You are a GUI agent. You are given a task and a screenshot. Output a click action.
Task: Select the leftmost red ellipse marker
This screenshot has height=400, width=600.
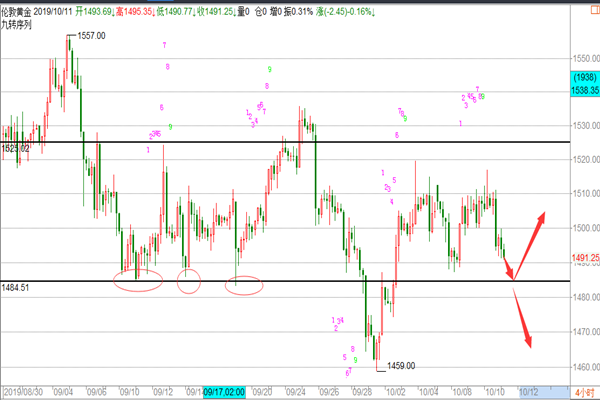coord(137,279)
